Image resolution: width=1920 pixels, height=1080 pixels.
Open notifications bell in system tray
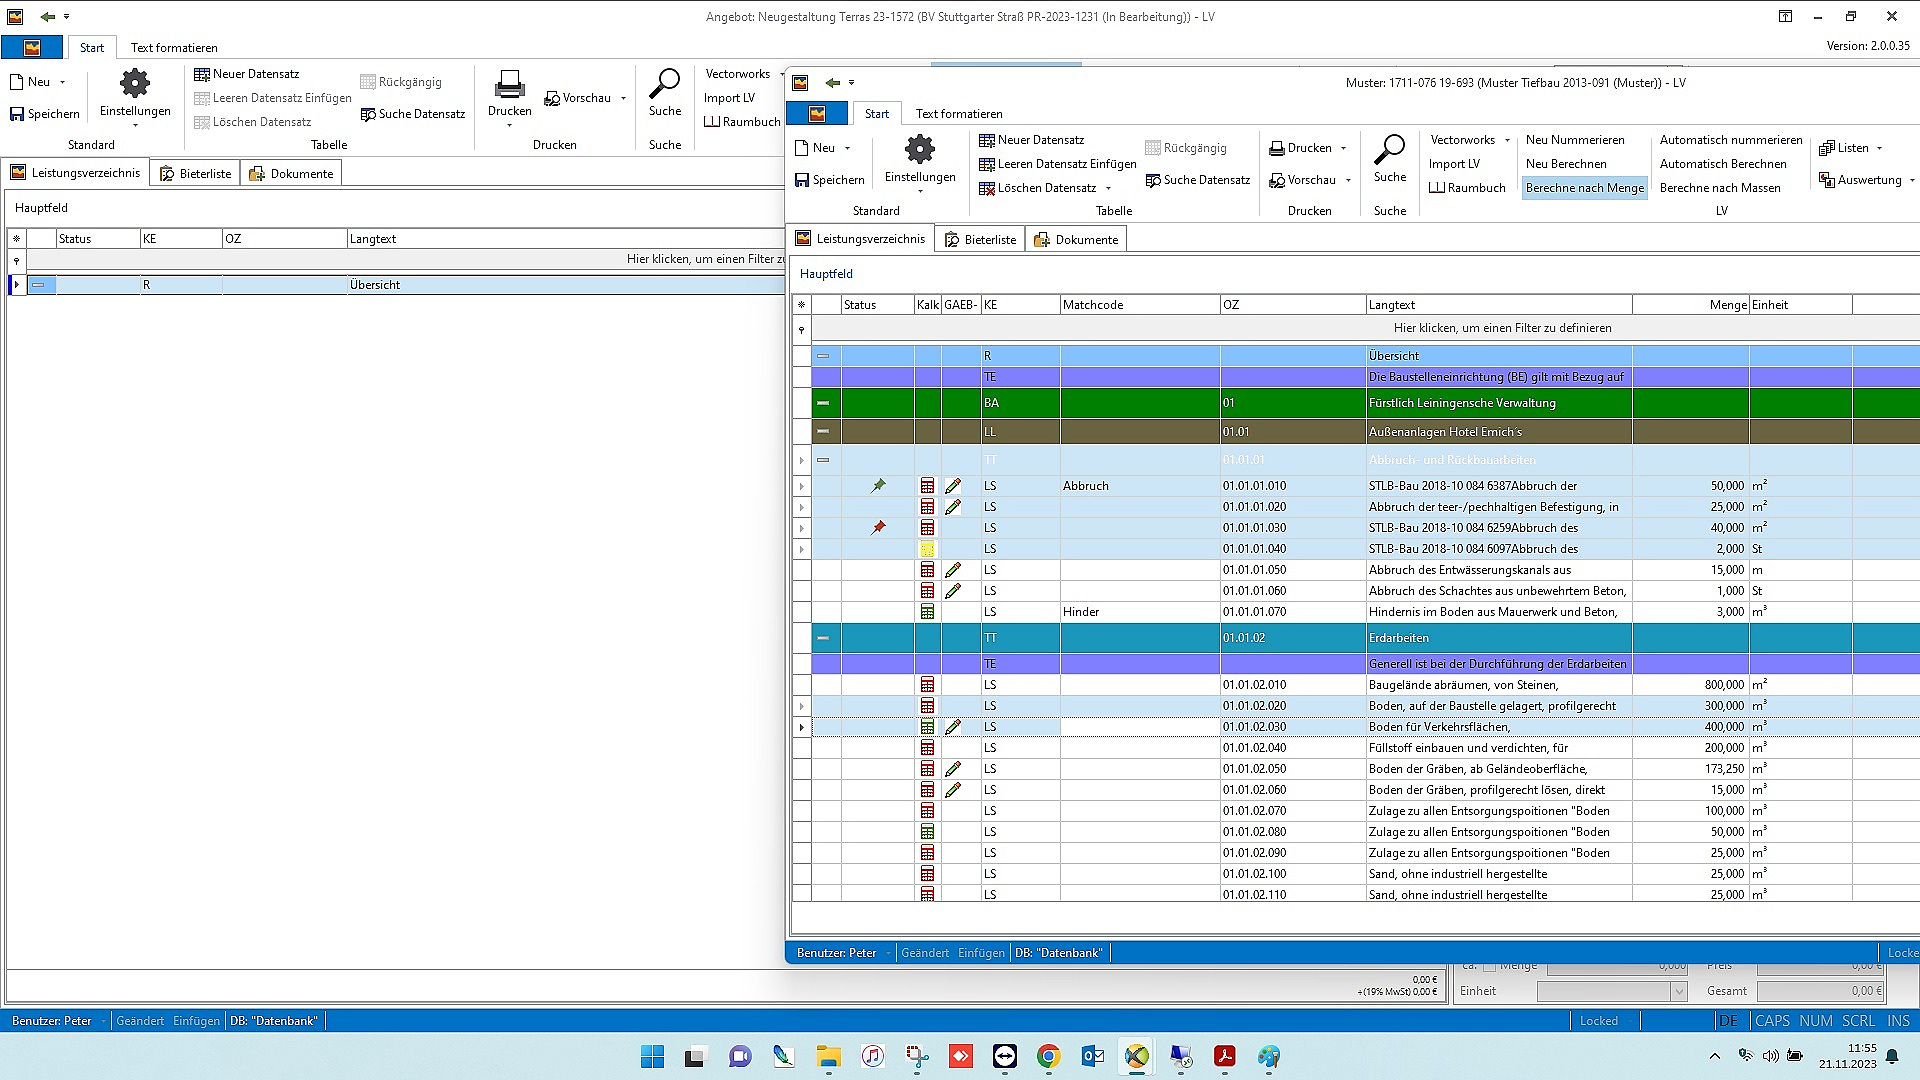point(1892,1056)
